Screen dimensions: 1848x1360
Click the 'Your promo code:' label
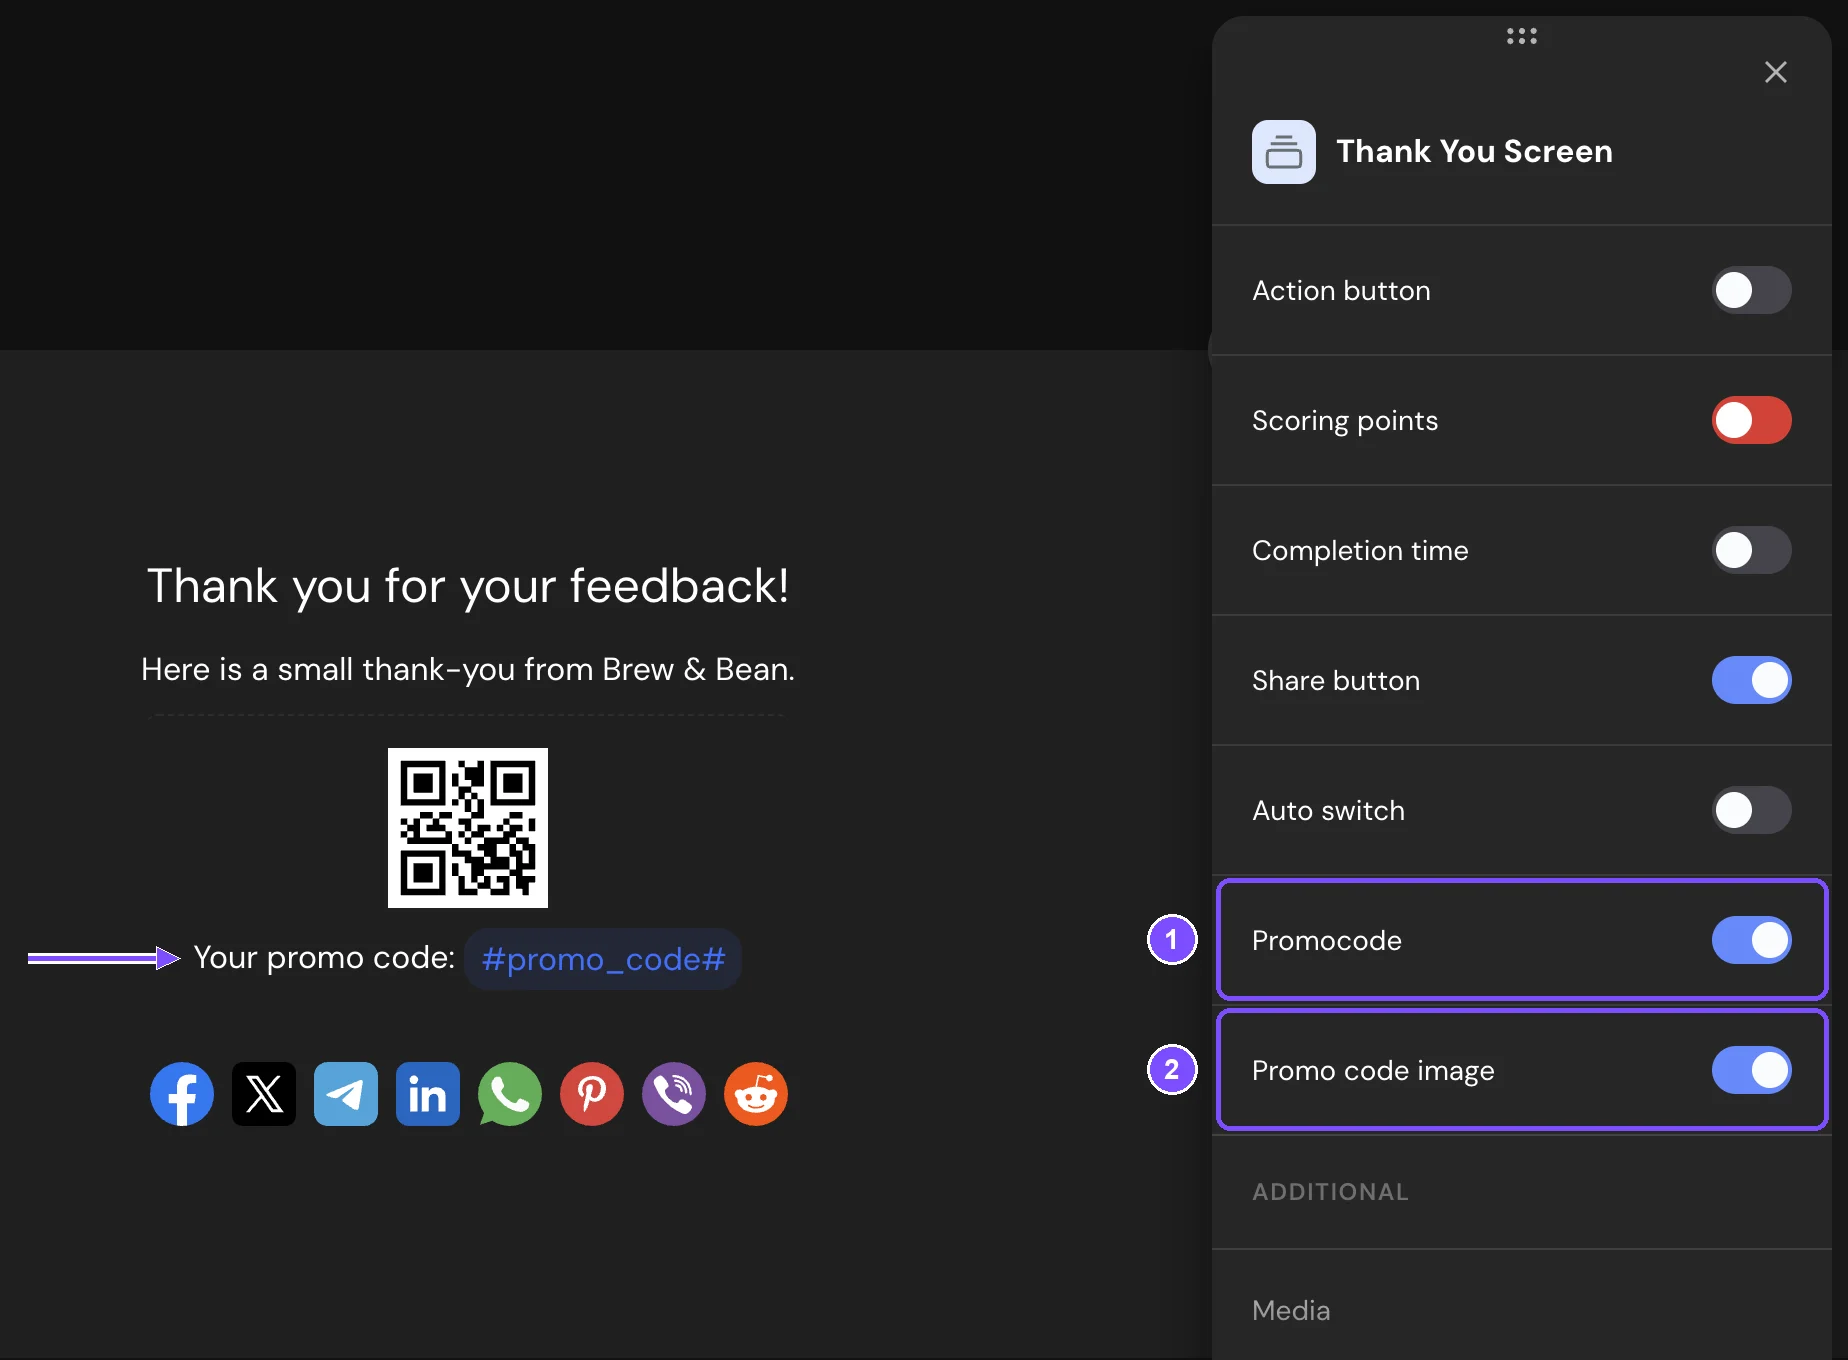pos(324,957)
